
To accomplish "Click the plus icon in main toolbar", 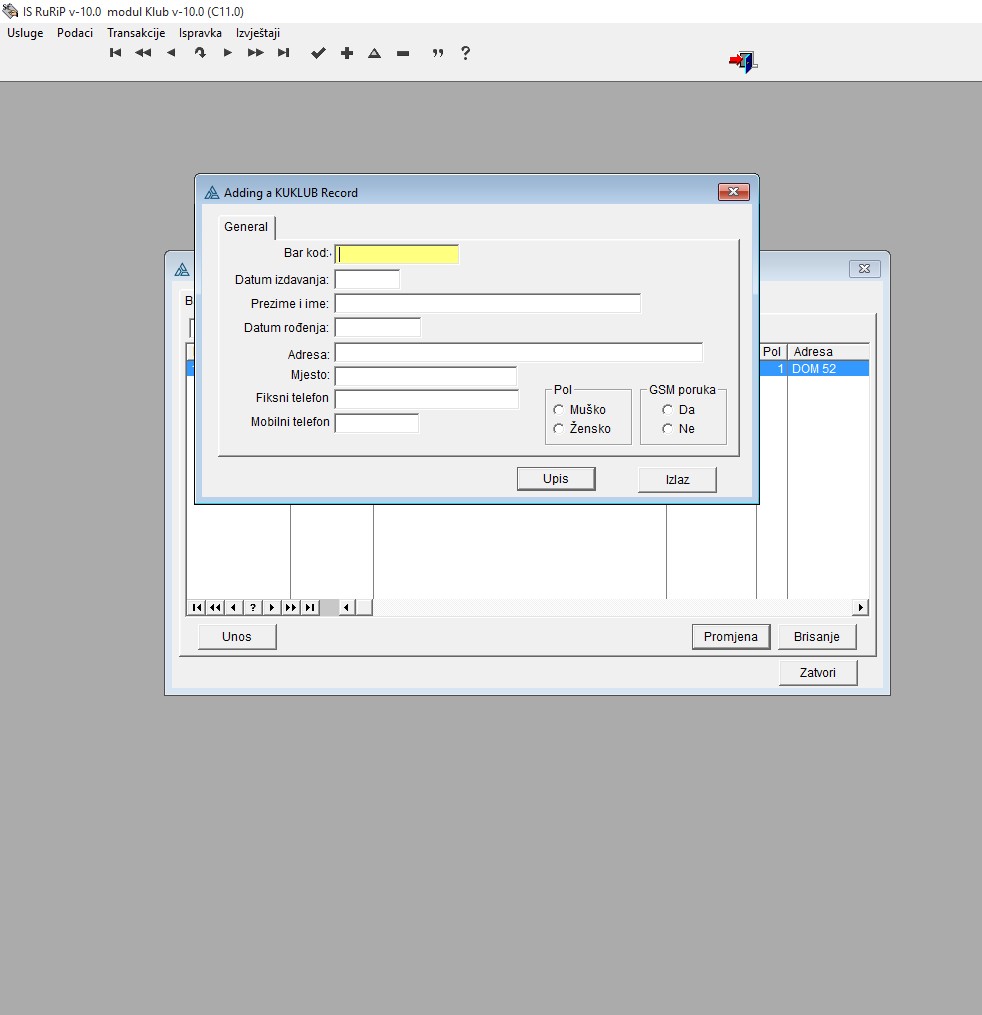I will pyautogui.click(x=347, y=53).
